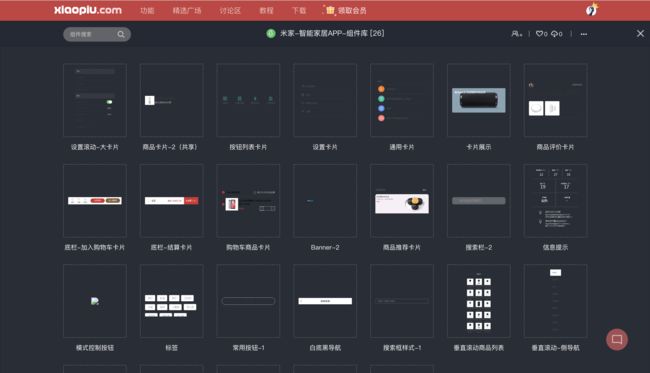Click the 白底黑导航 caption text

point(325,348)
